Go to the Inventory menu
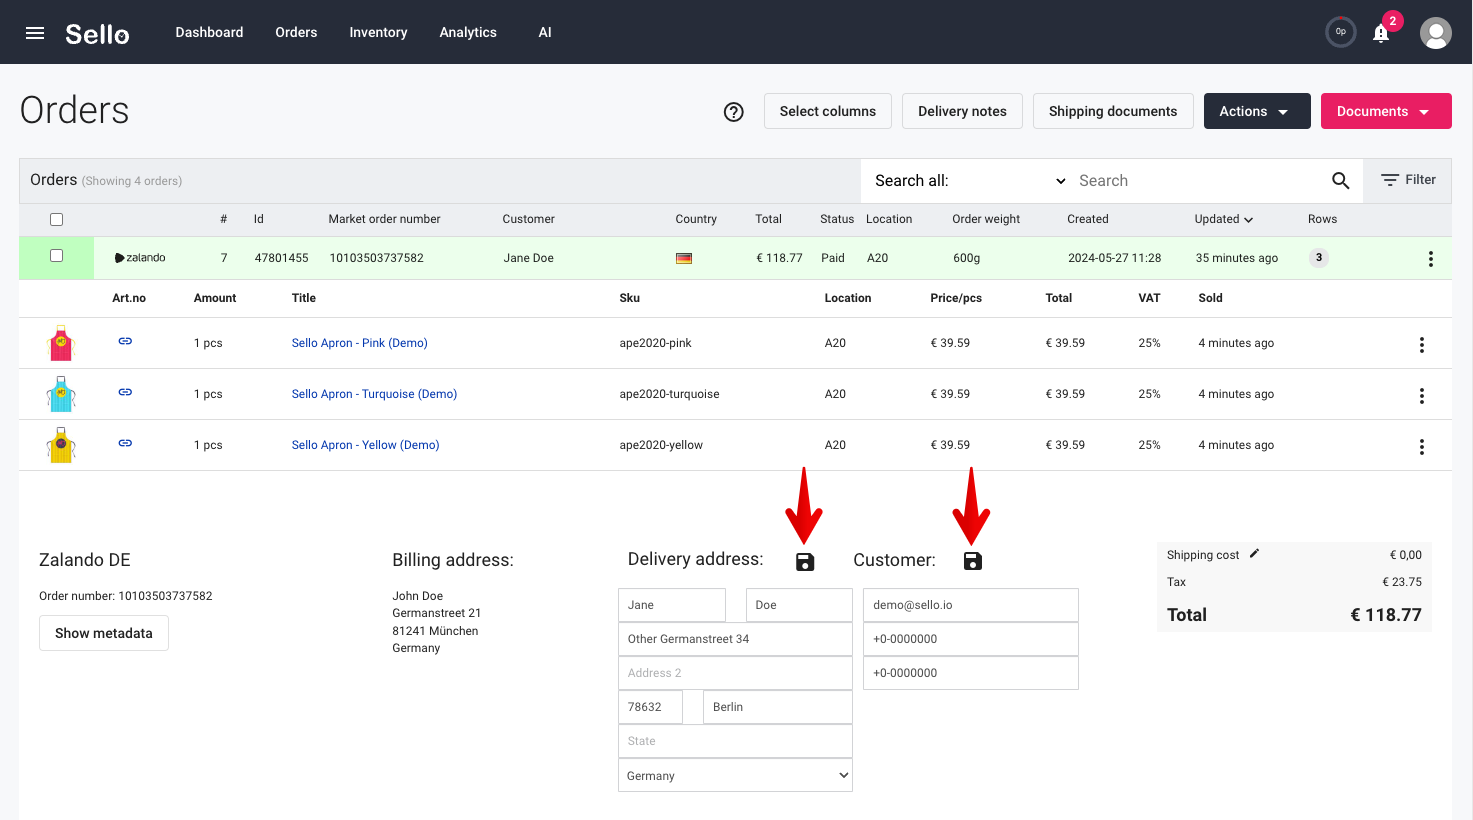The image size is (1473, 820). point(378,32)
